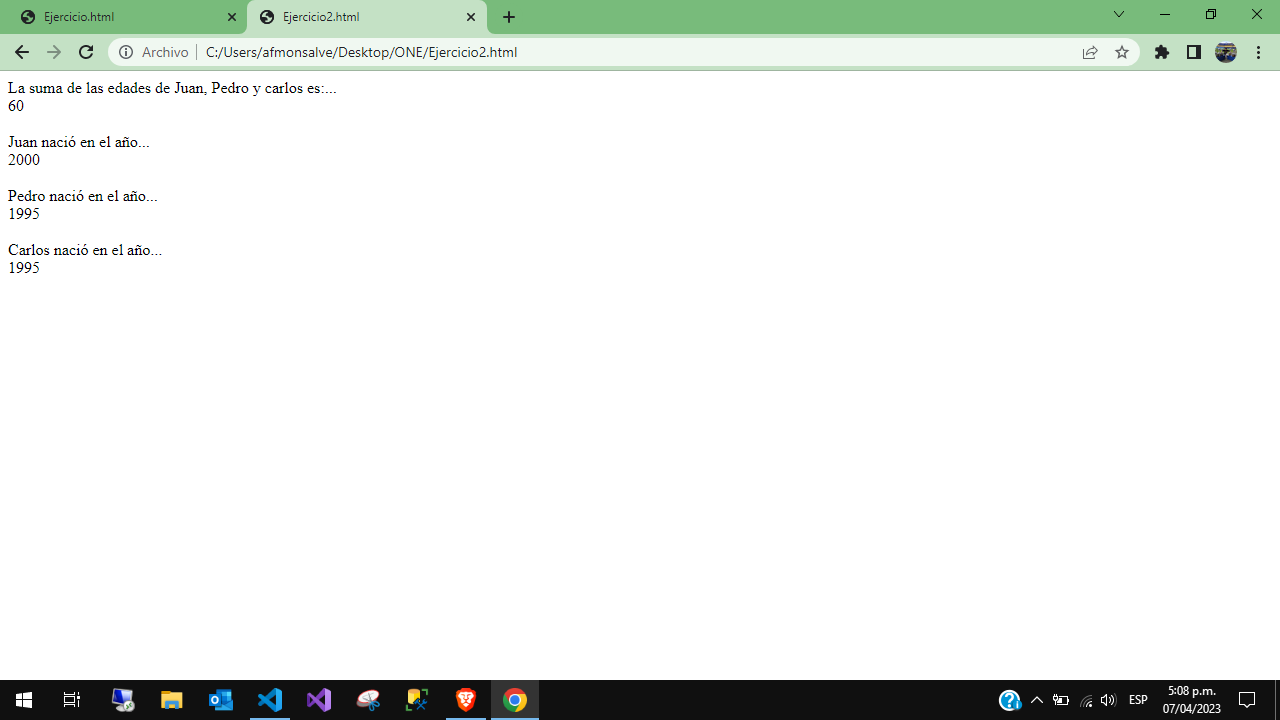Screen dimensions: 1280x720
Task: Open the volume speaker tray icon
Action: 1108,700
